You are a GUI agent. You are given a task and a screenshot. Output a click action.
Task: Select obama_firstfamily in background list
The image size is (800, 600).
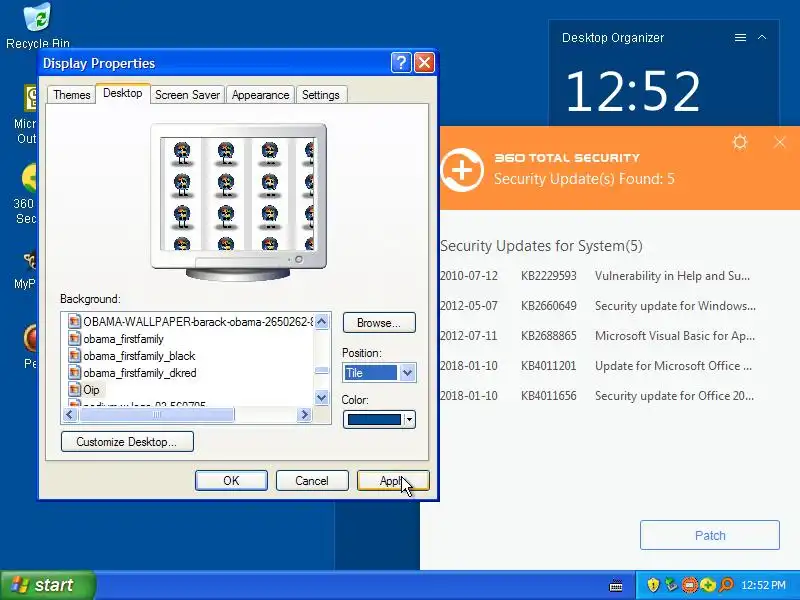coord(123,339)
